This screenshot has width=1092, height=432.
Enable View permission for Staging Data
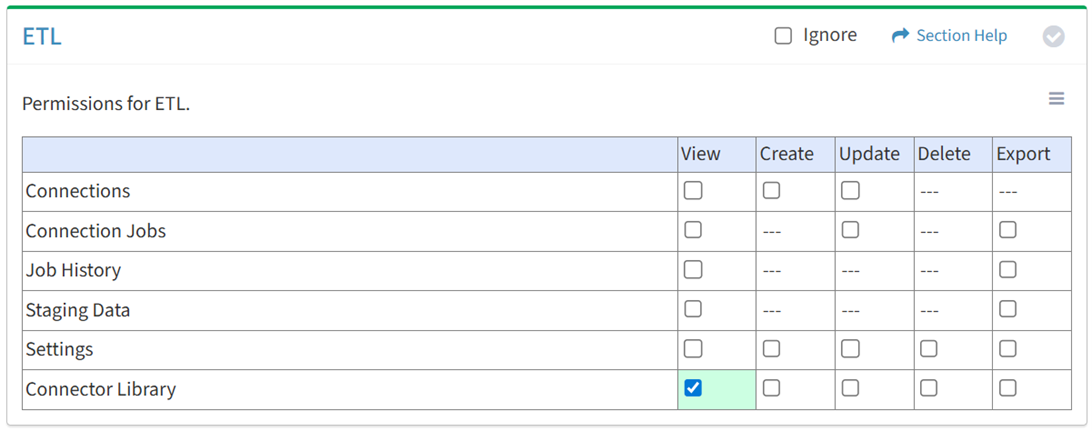click(x=693, y=309)
